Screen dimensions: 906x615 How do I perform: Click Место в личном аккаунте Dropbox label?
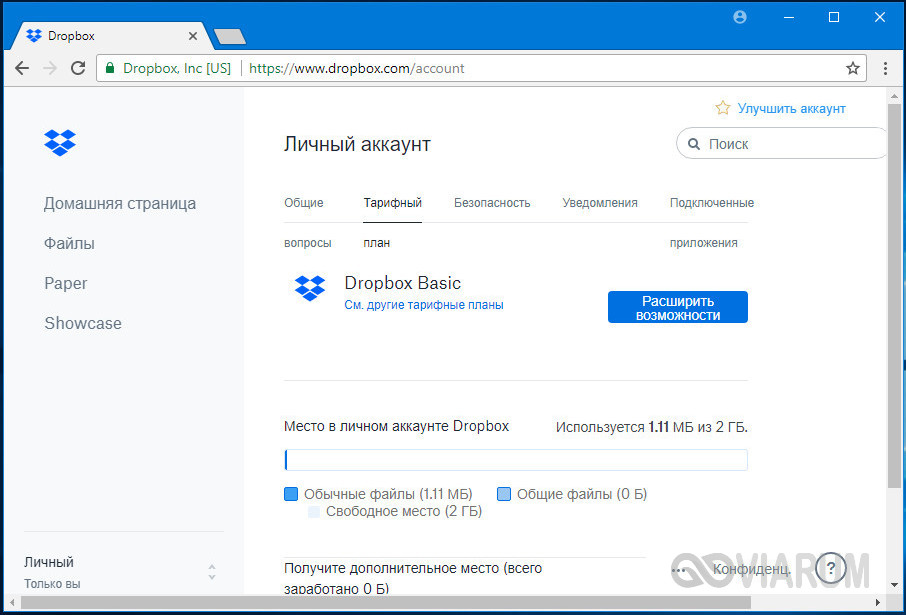point(396,427)
